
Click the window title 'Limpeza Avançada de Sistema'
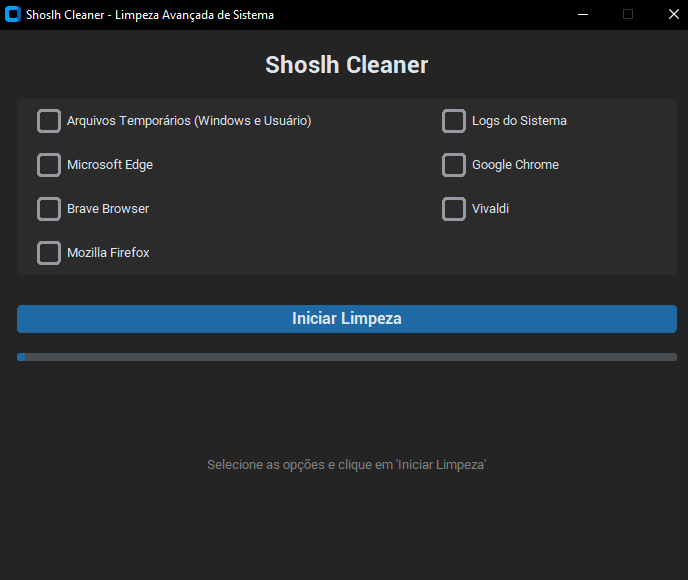coord(194,15)
